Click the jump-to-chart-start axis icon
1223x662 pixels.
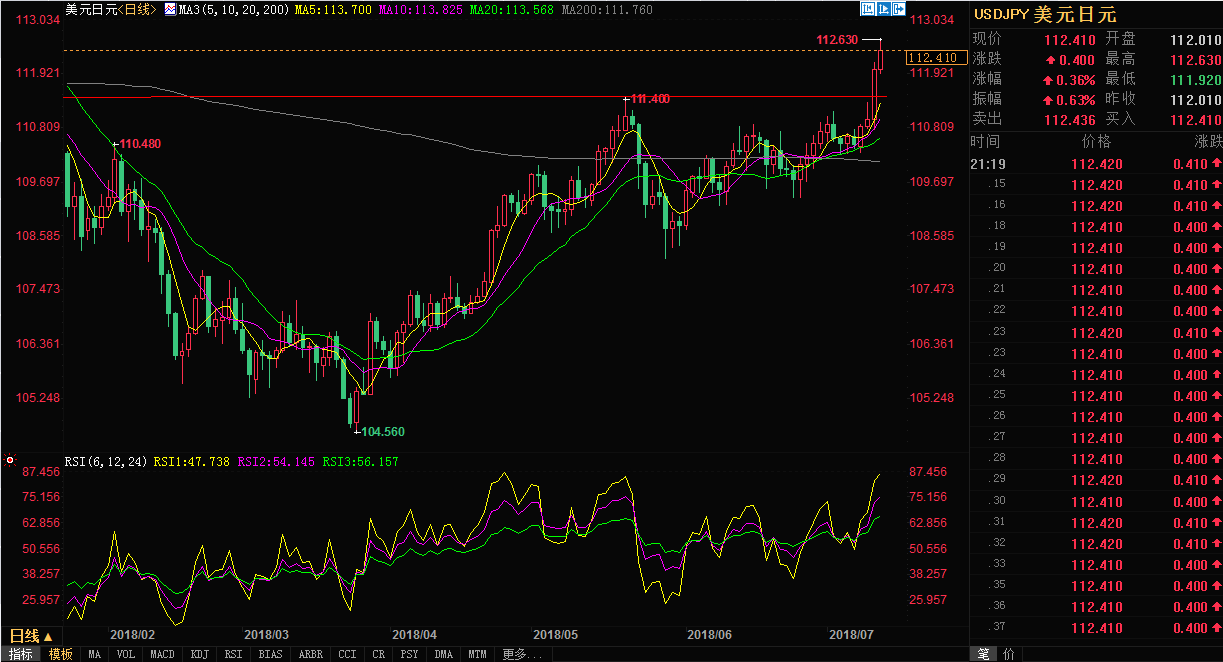point(868,9)
